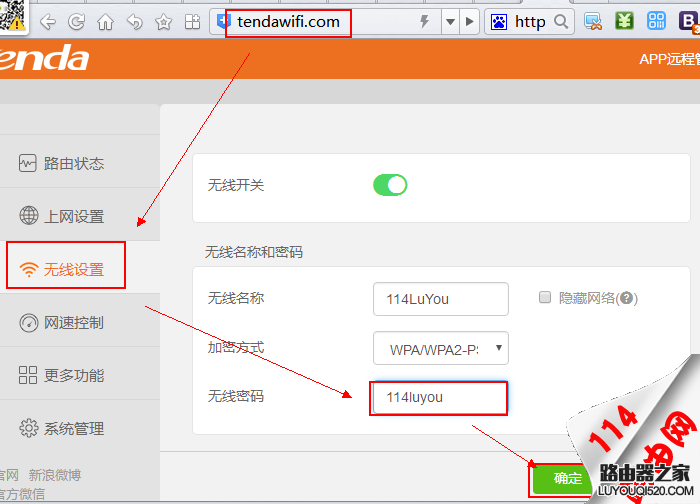Viewport: 700px width, 504px height.
Task: Click the search magnifier icon
Action: (561, 21)
